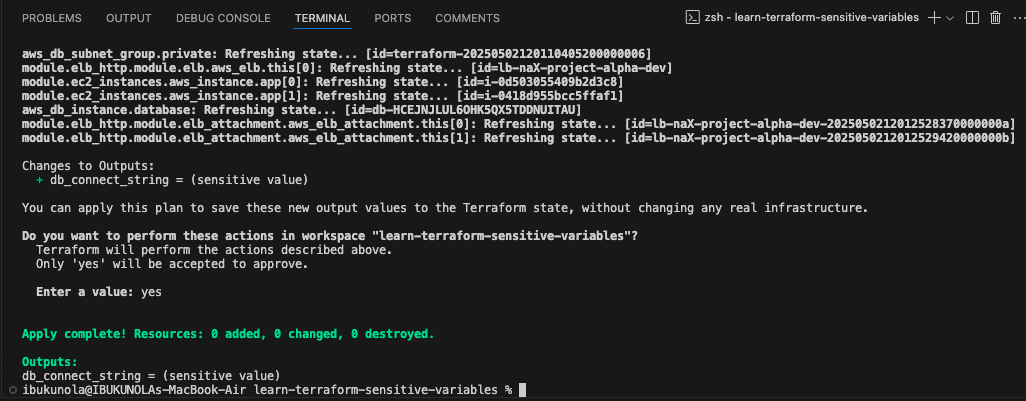Click 'Changes to Outputs:' line
The width and height of the screenshot is (1026, 401).
(88, 166)
